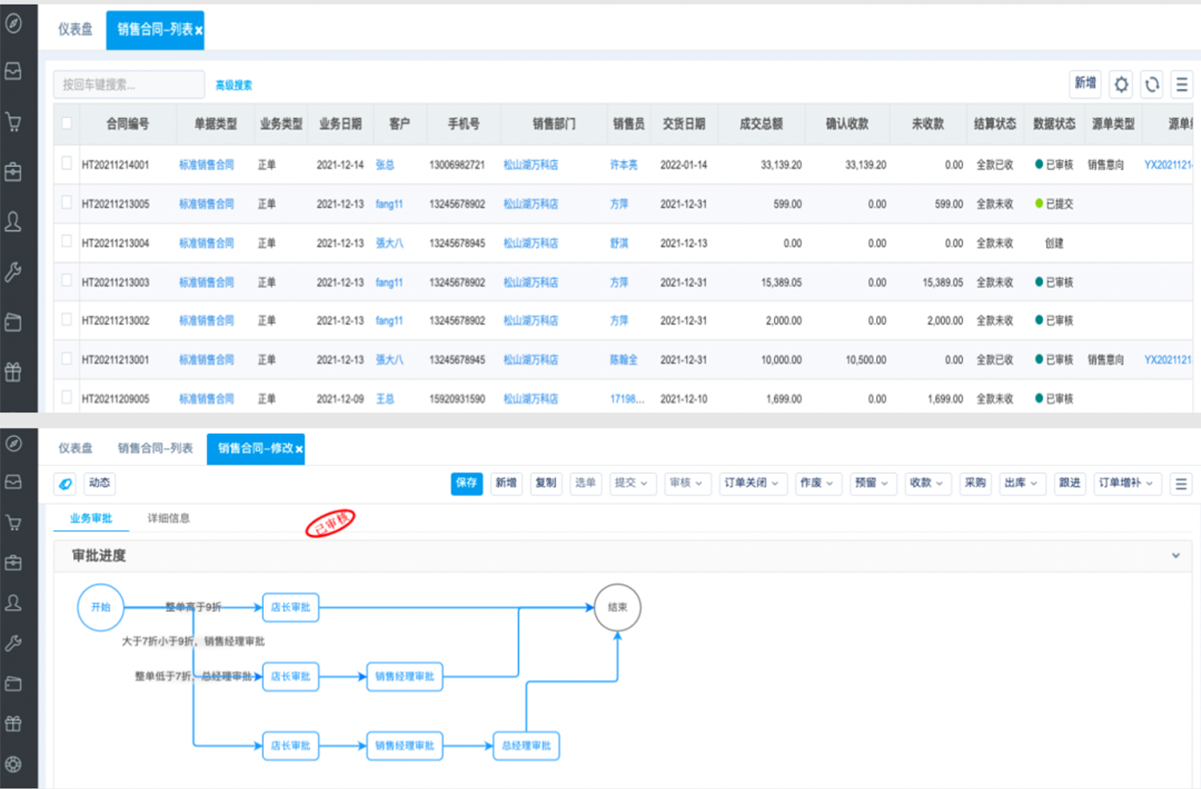The image size is (1201, 789).
Task: Open inbox icon in upper list screen sidebar
Action: (13, 72)
